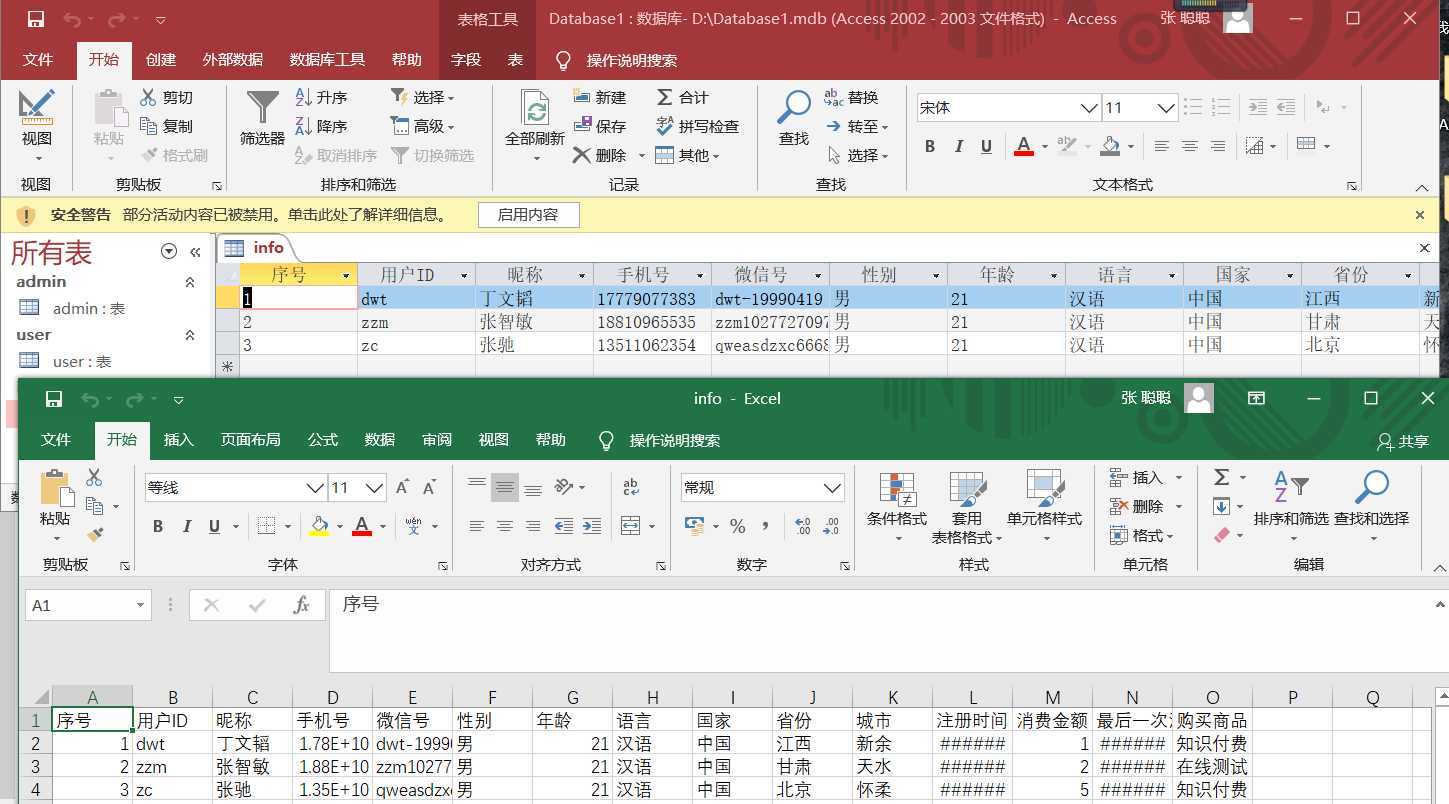1449x804 pixels.
Task: Click Access Copy (复制) button
Action: pos(166,126)
